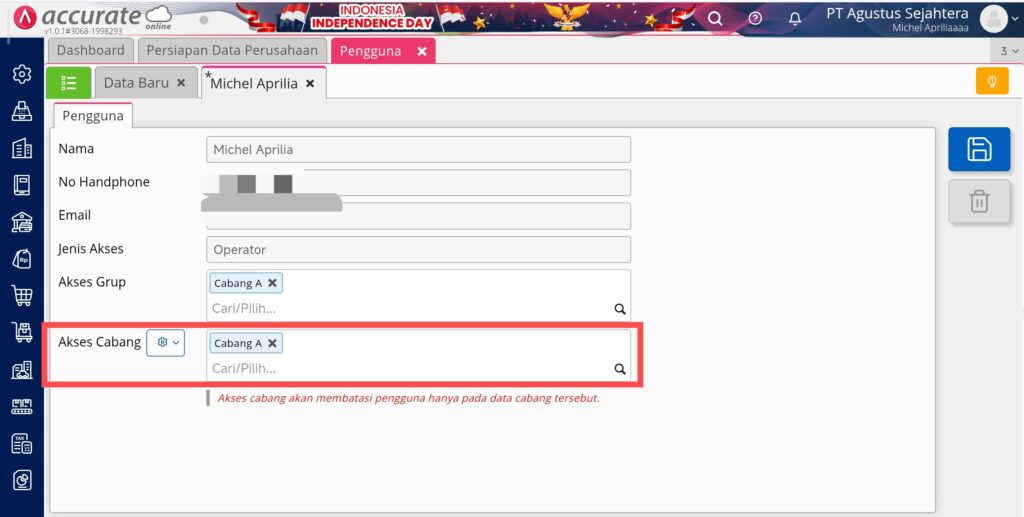Screen dimensions: 1024x517
Task: Click the Akses Grup search magnifier
Action: pyautogui.click(x=620, y=309)
